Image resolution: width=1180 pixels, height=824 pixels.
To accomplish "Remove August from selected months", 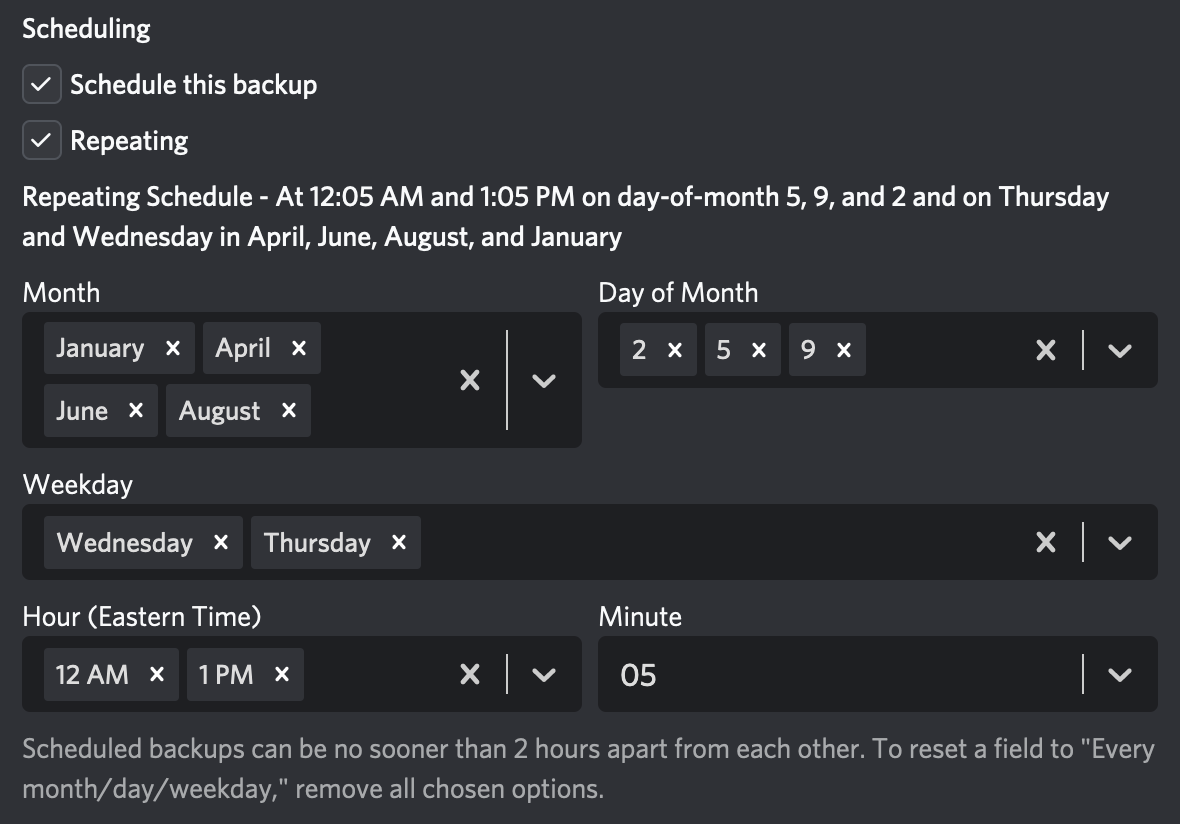I will 288,411.
